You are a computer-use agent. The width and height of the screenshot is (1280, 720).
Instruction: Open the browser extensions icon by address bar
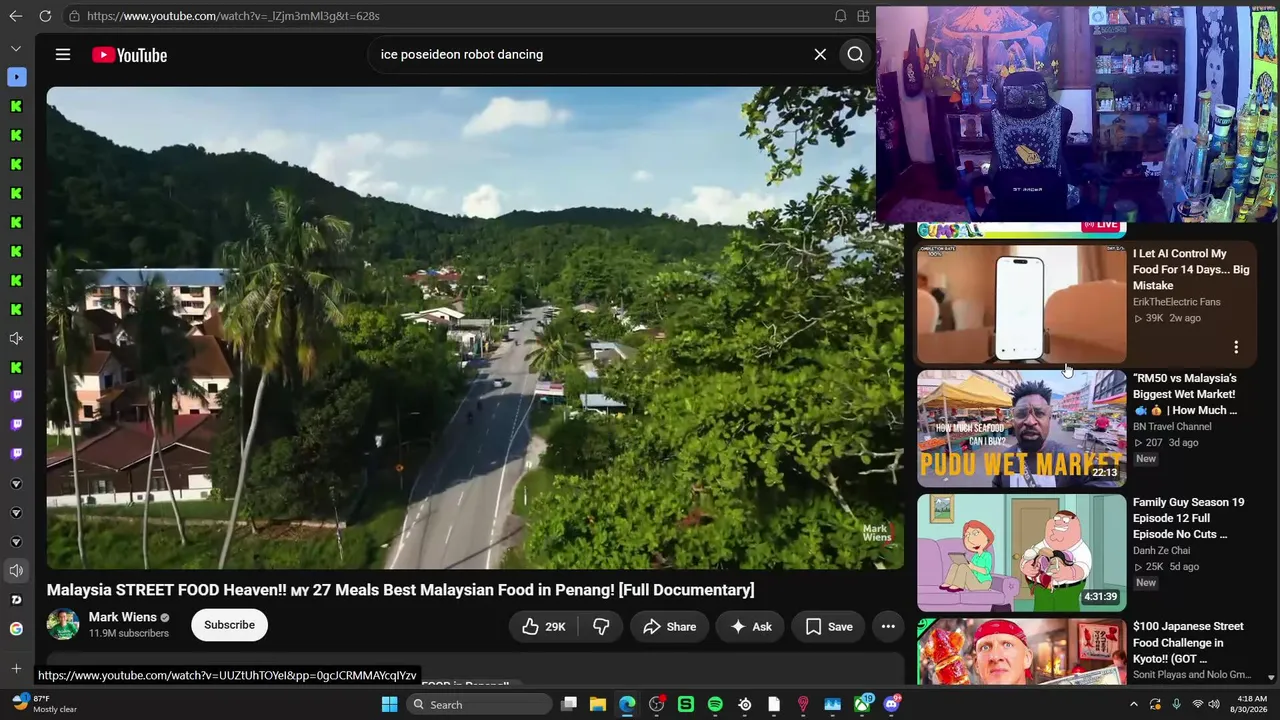click(x=863, y=16)
